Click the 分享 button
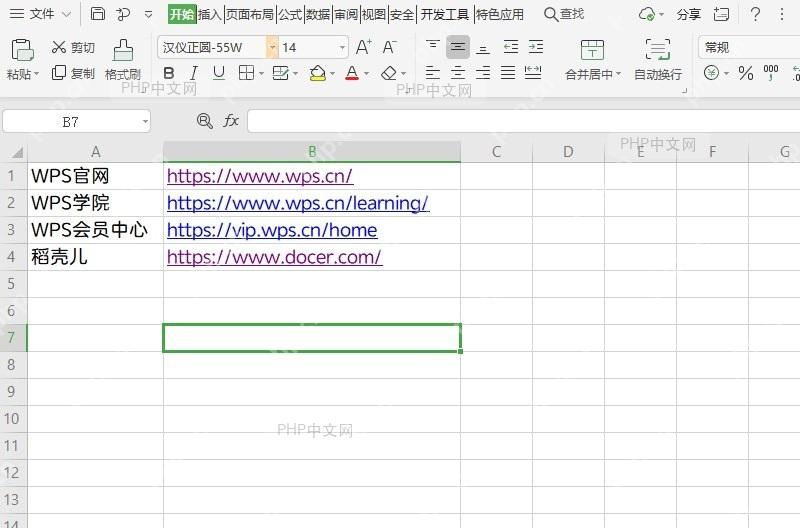 coord(689,14)
